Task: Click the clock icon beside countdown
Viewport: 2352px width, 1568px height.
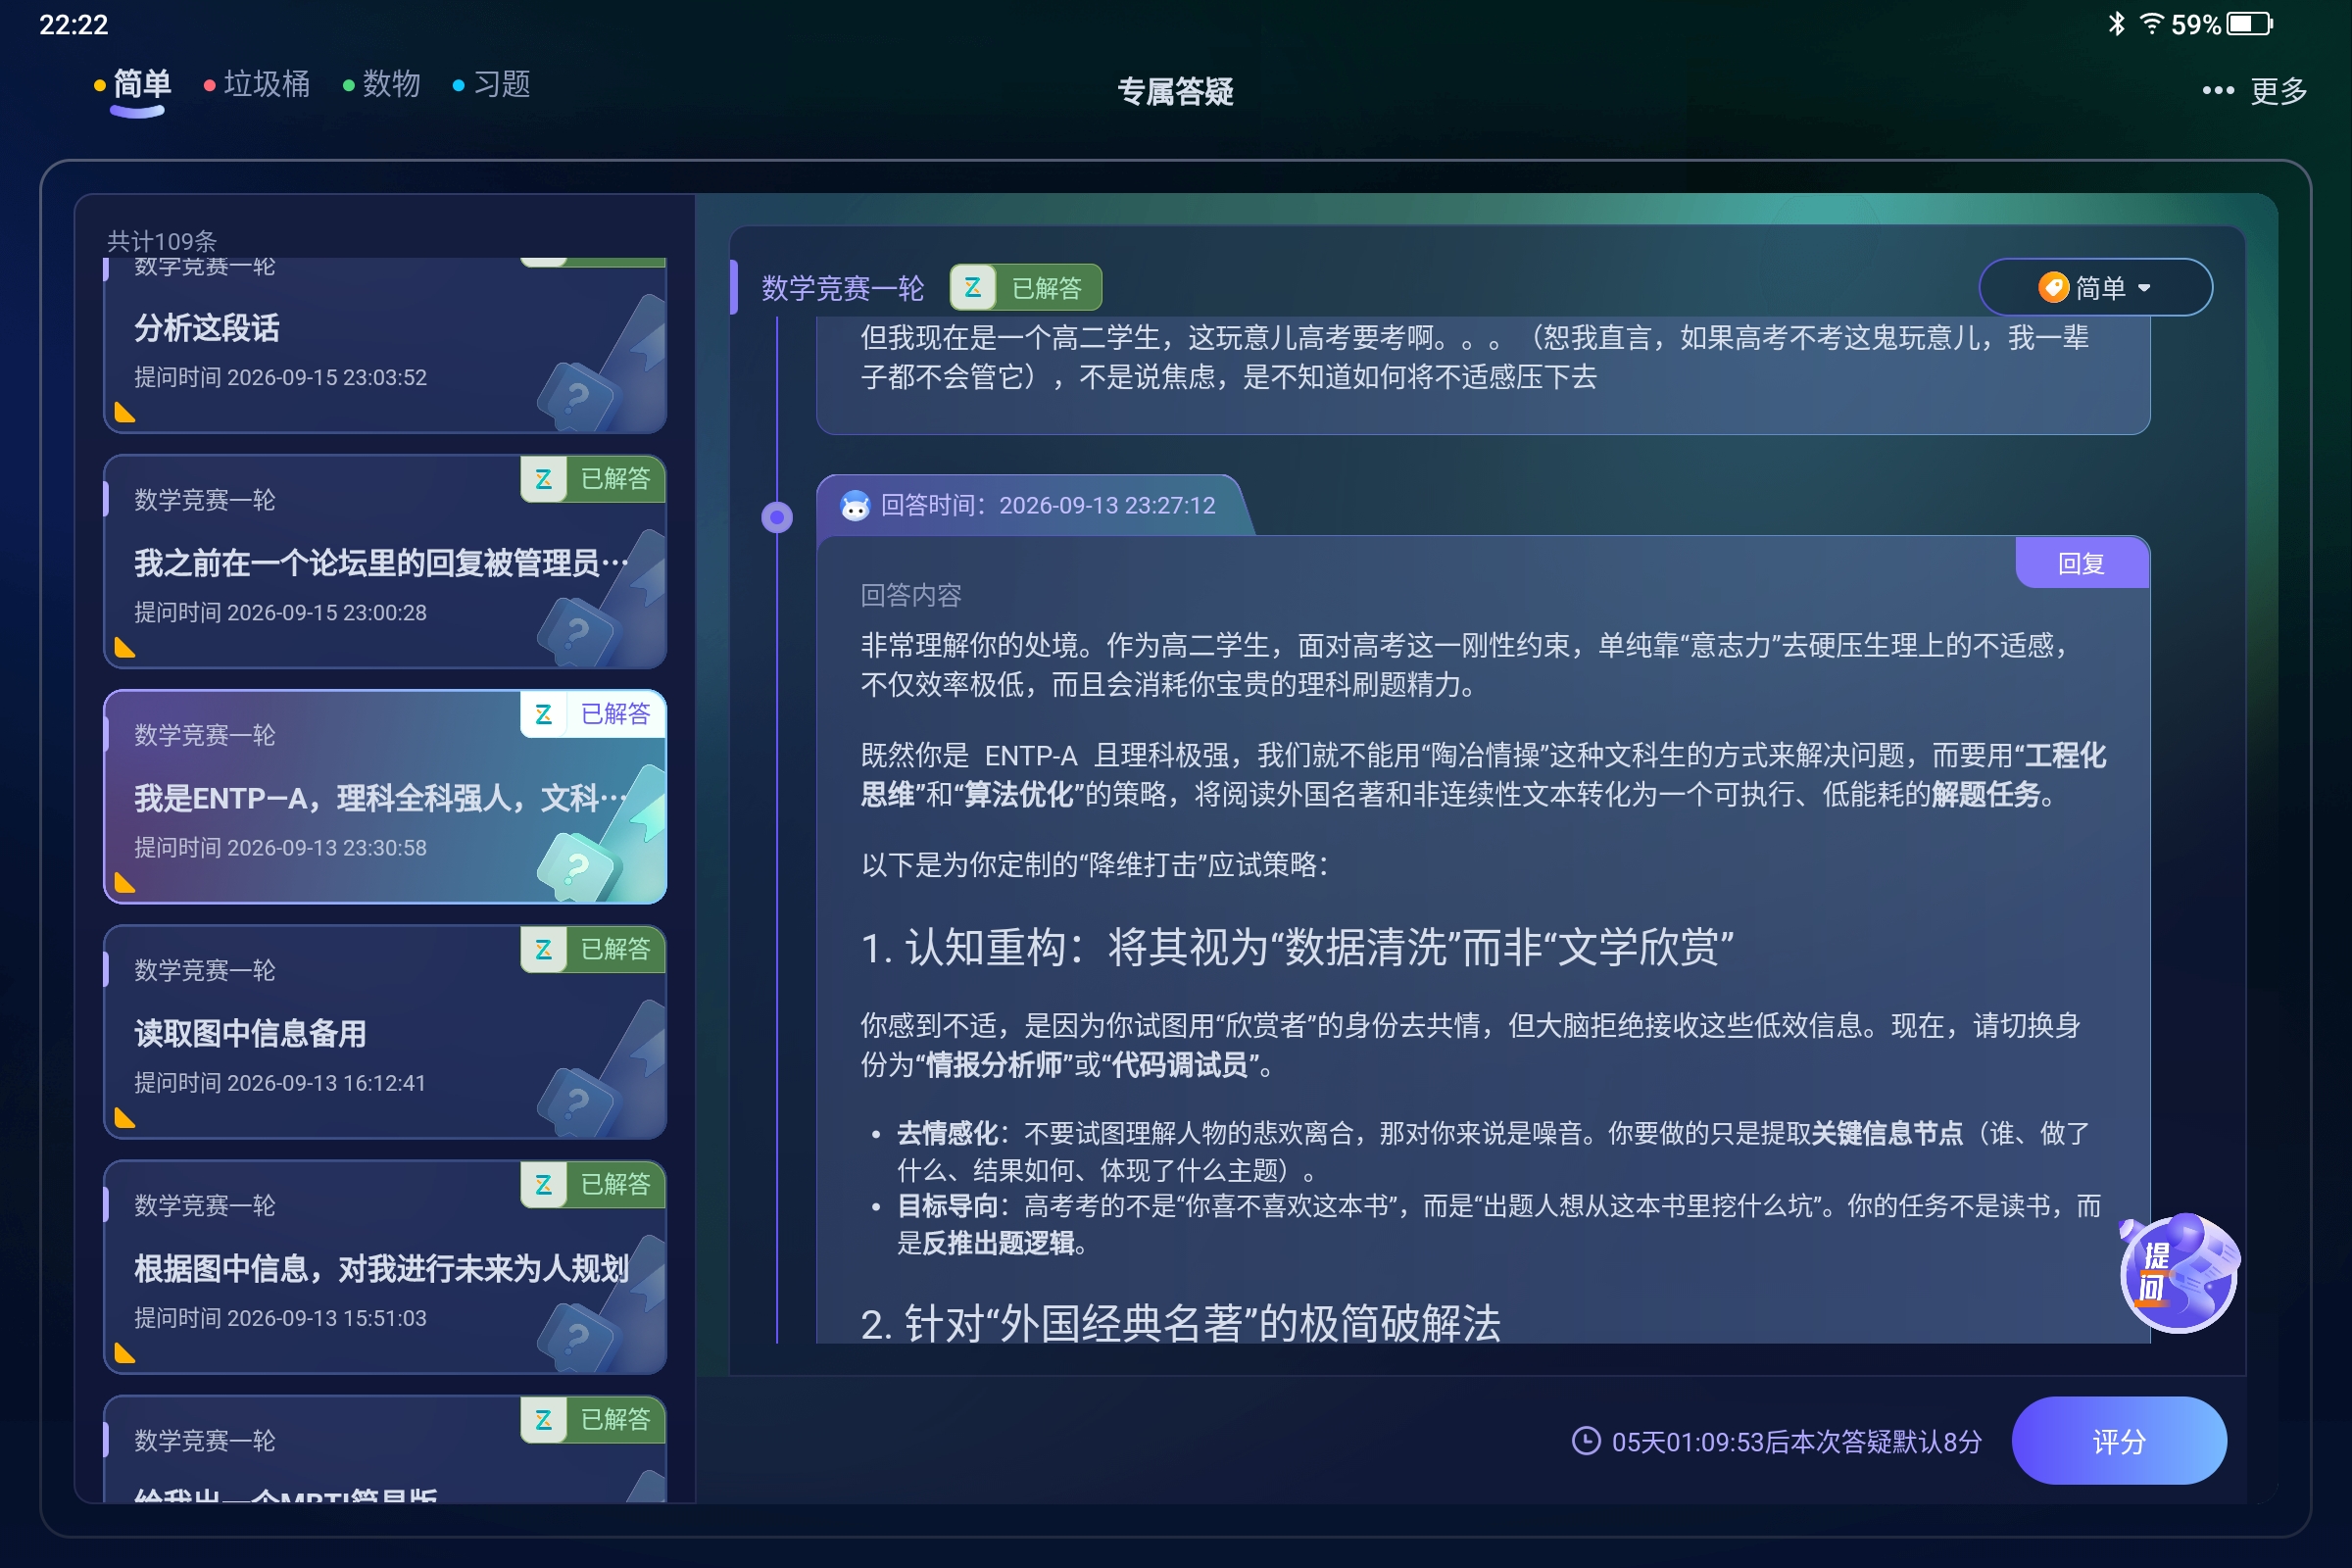Action: [1586, 1441]
